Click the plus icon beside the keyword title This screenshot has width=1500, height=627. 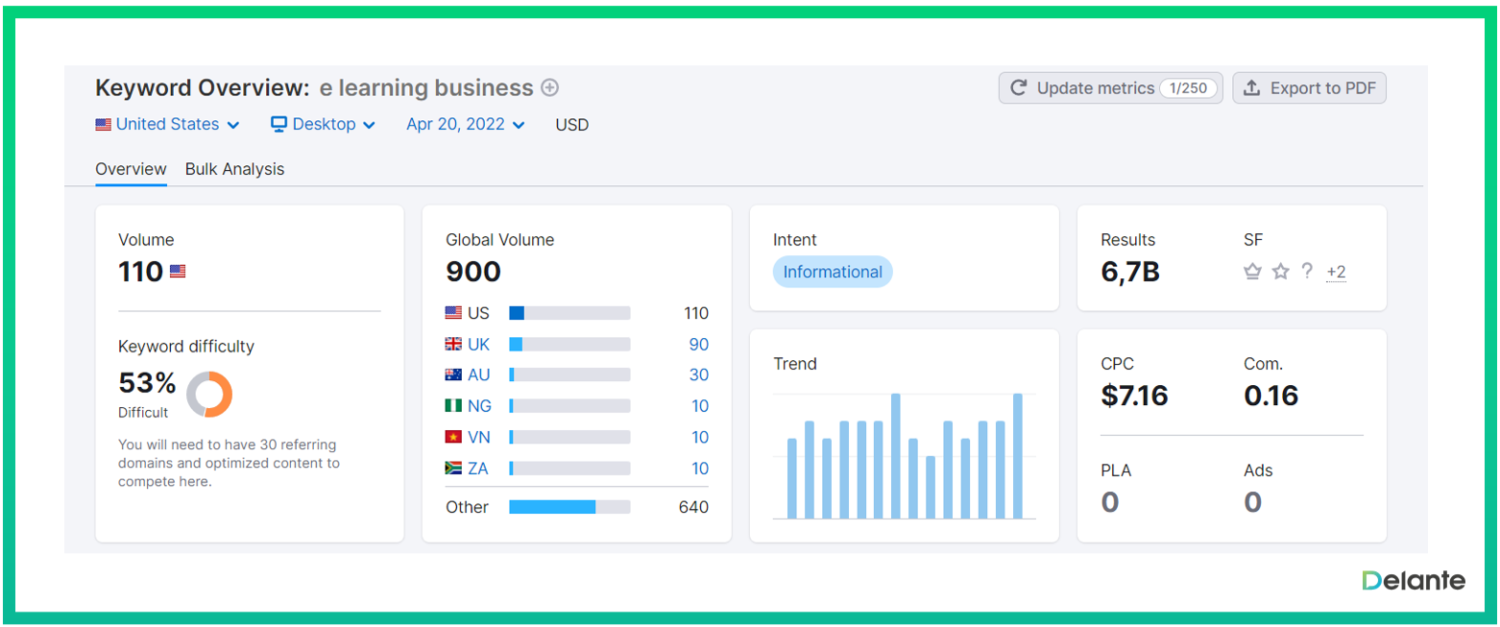(549, 88)
